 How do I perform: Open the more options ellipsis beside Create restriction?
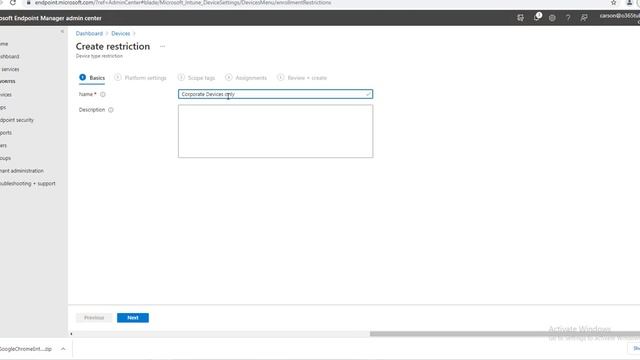click(x=162, y=47)
